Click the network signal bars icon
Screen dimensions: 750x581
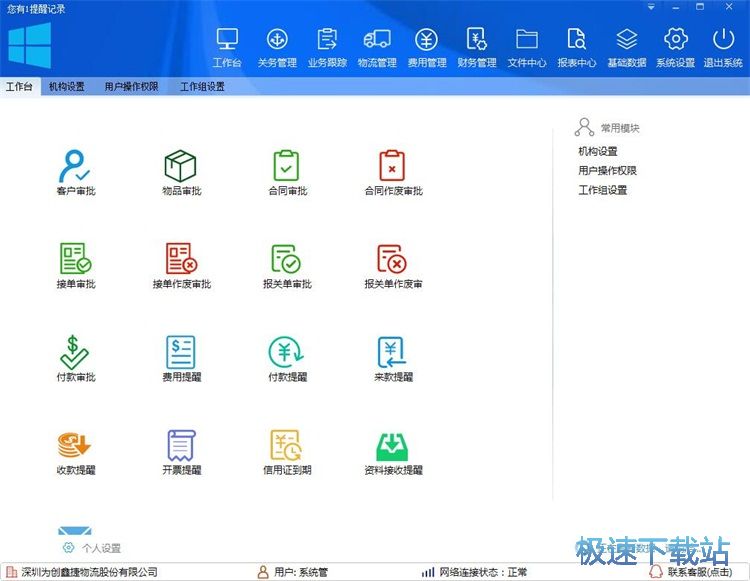[428, 572]
